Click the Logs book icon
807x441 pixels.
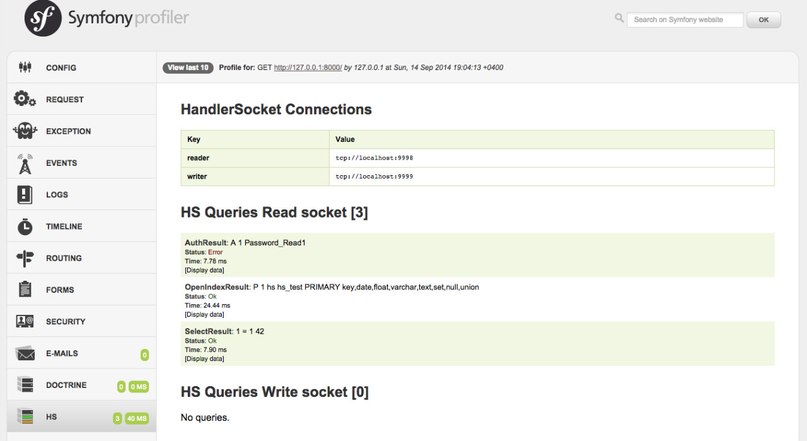click(24, 195)
